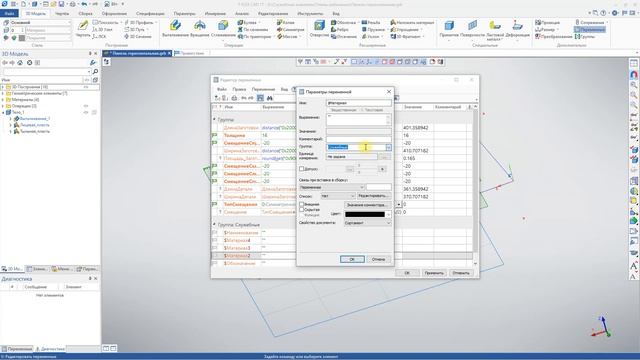
Task: Select the Текстовая radio option
Action: click(x=371, y=110)
